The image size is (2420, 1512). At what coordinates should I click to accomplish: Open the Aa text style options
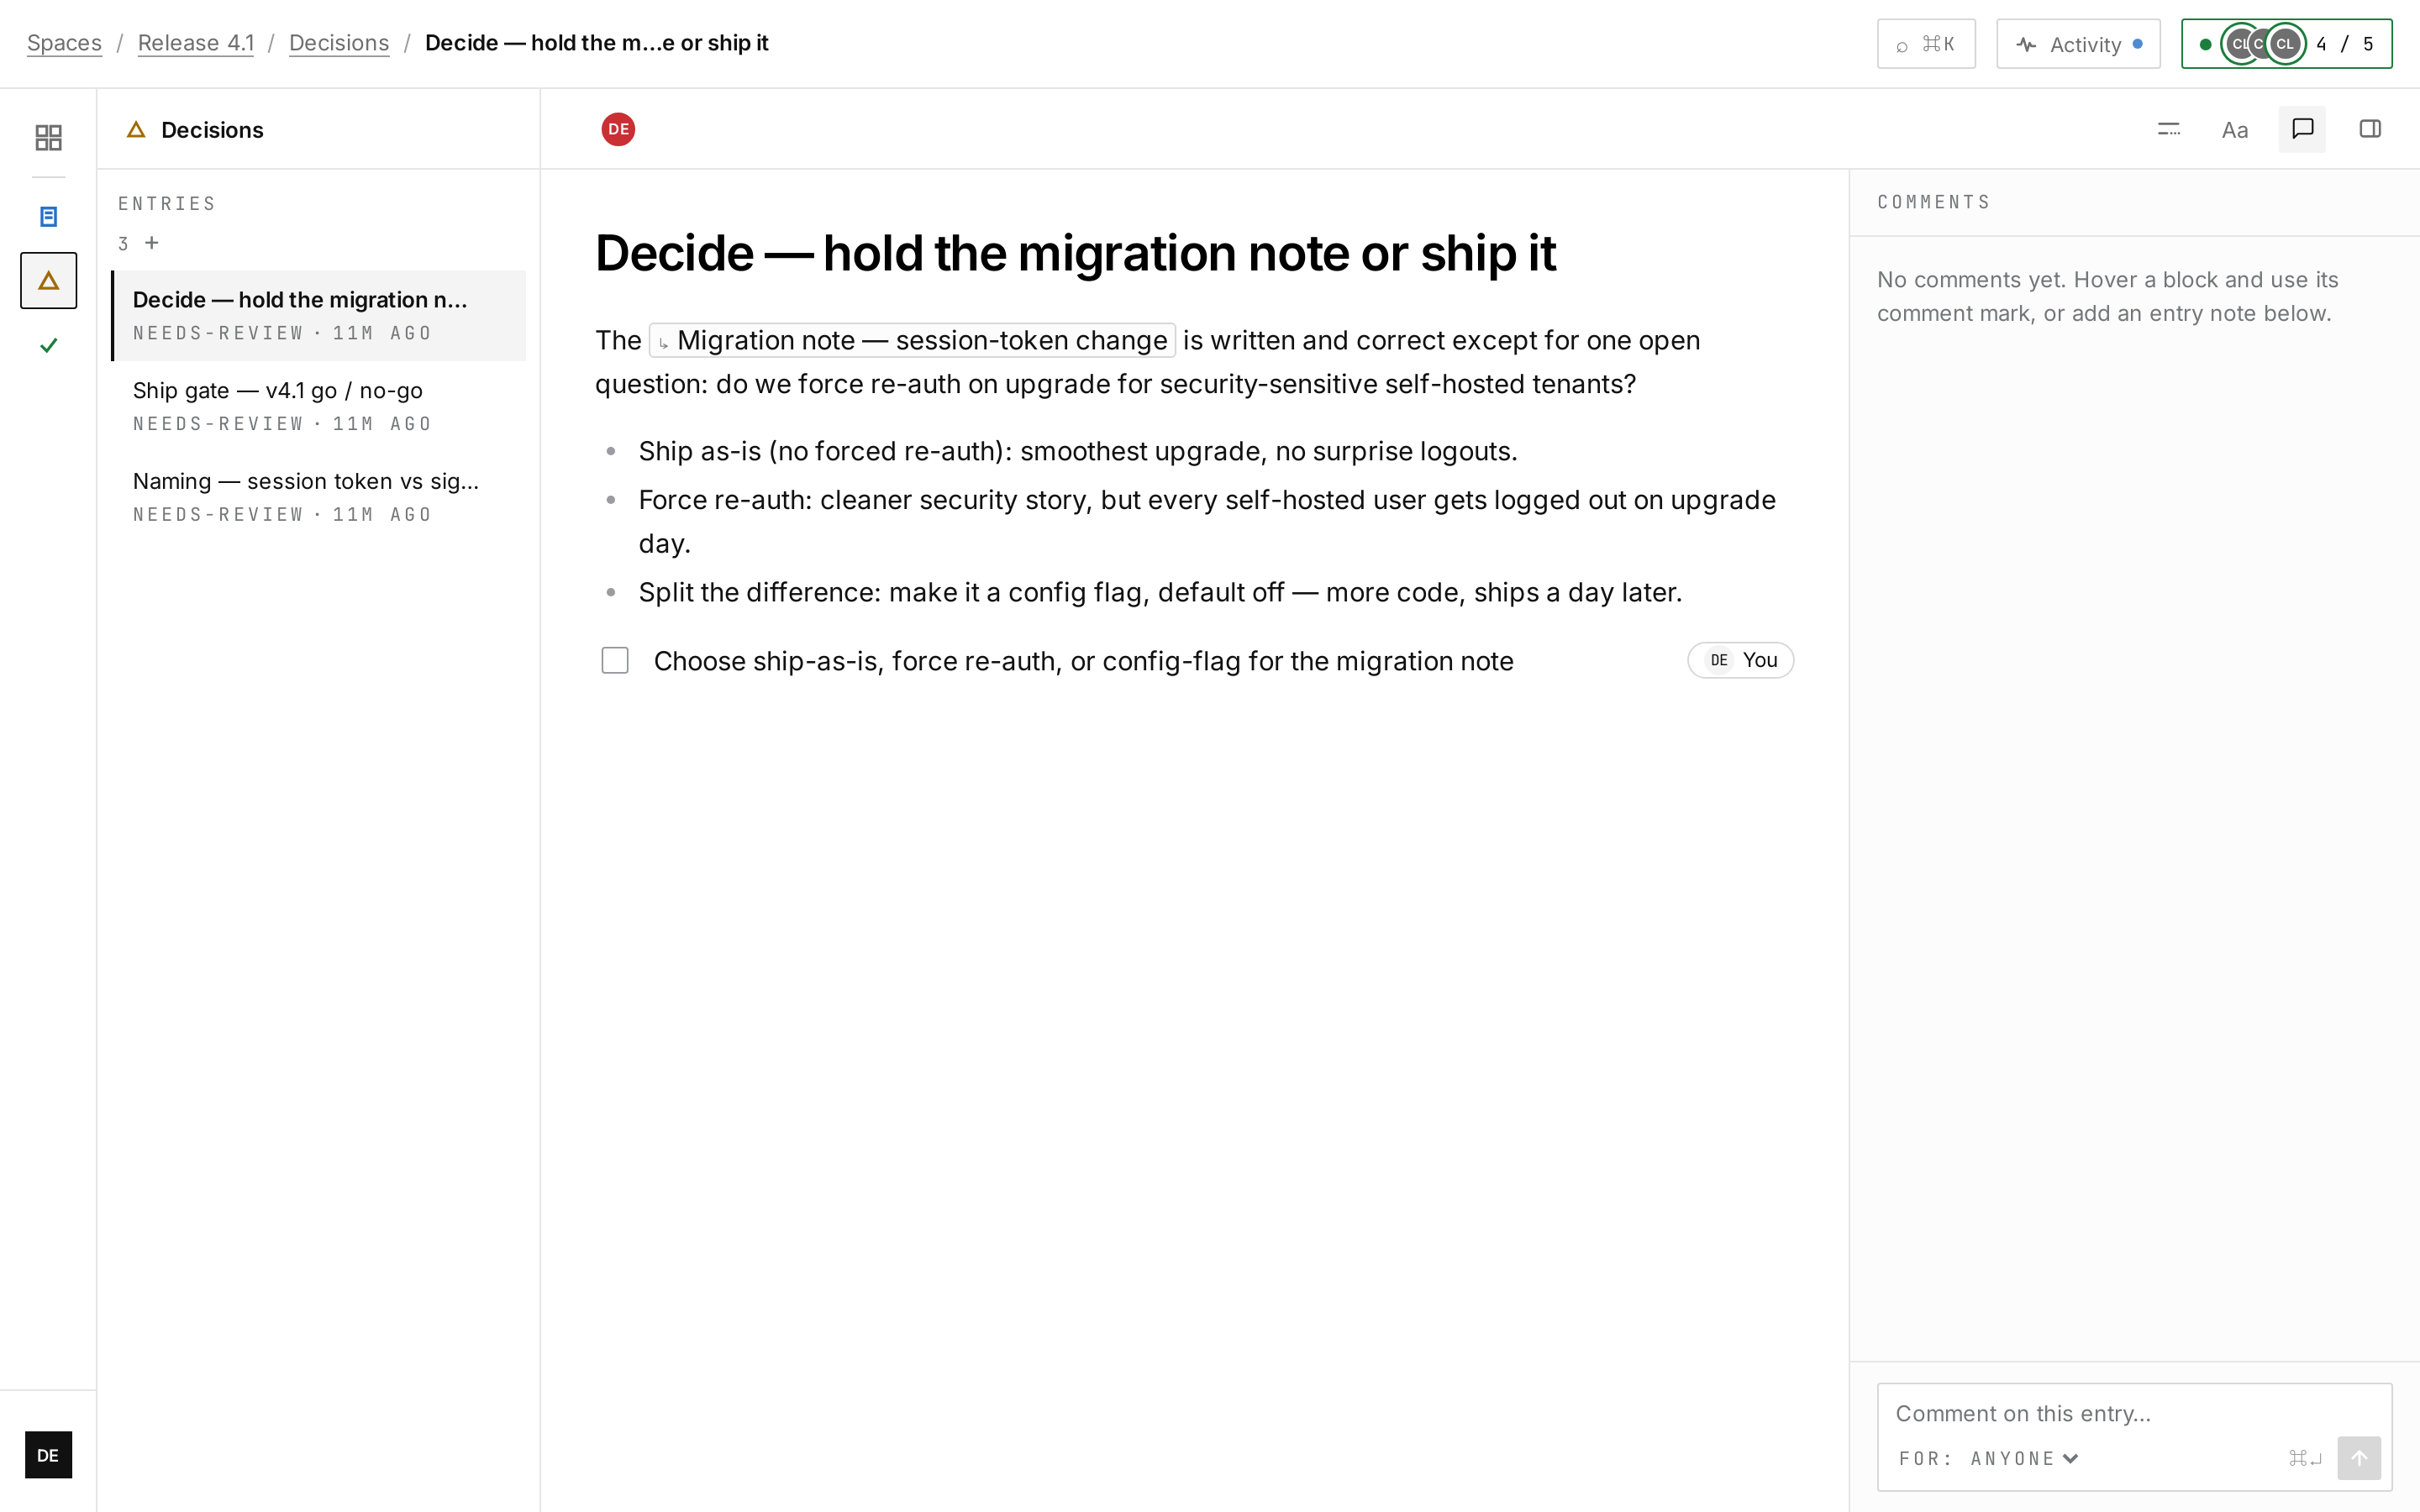click(2235, 129)
